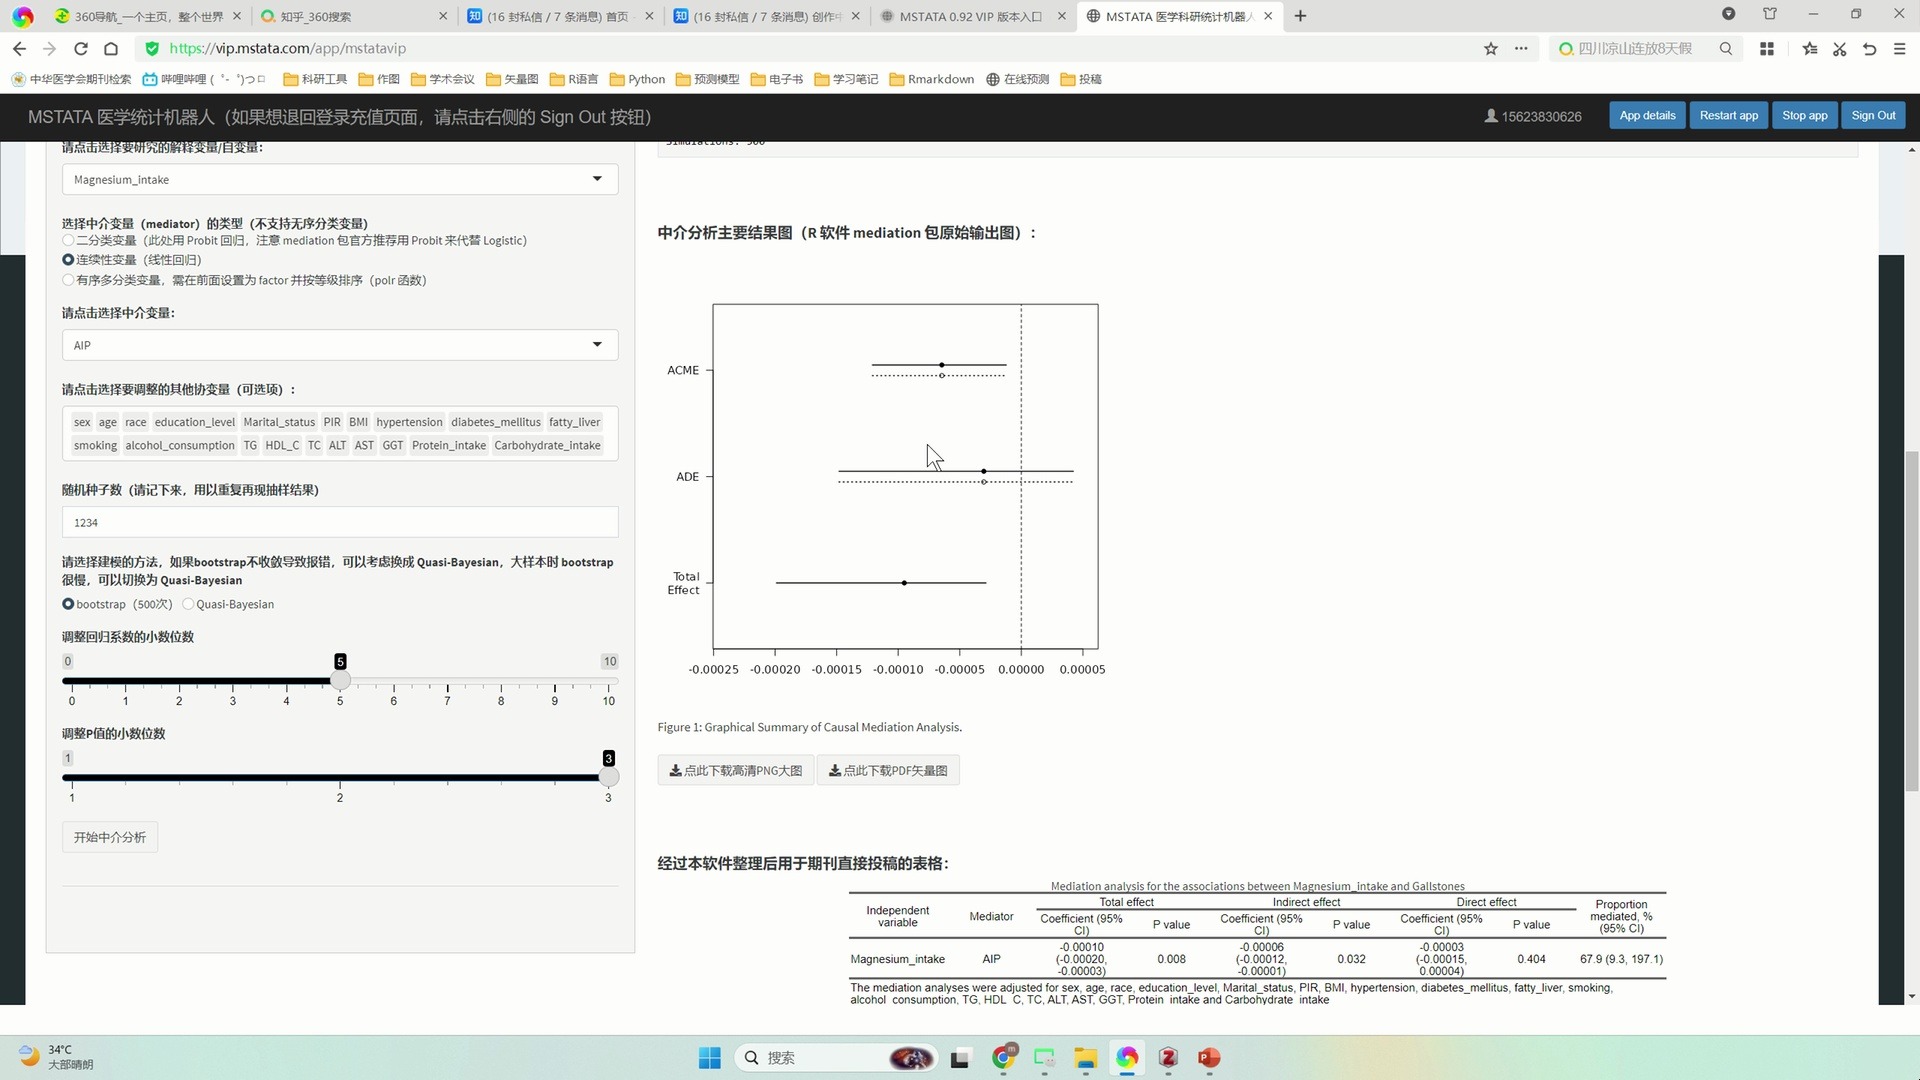
Task: Click the scissors screenshot tool icon
Action: tap(1839, 48)
